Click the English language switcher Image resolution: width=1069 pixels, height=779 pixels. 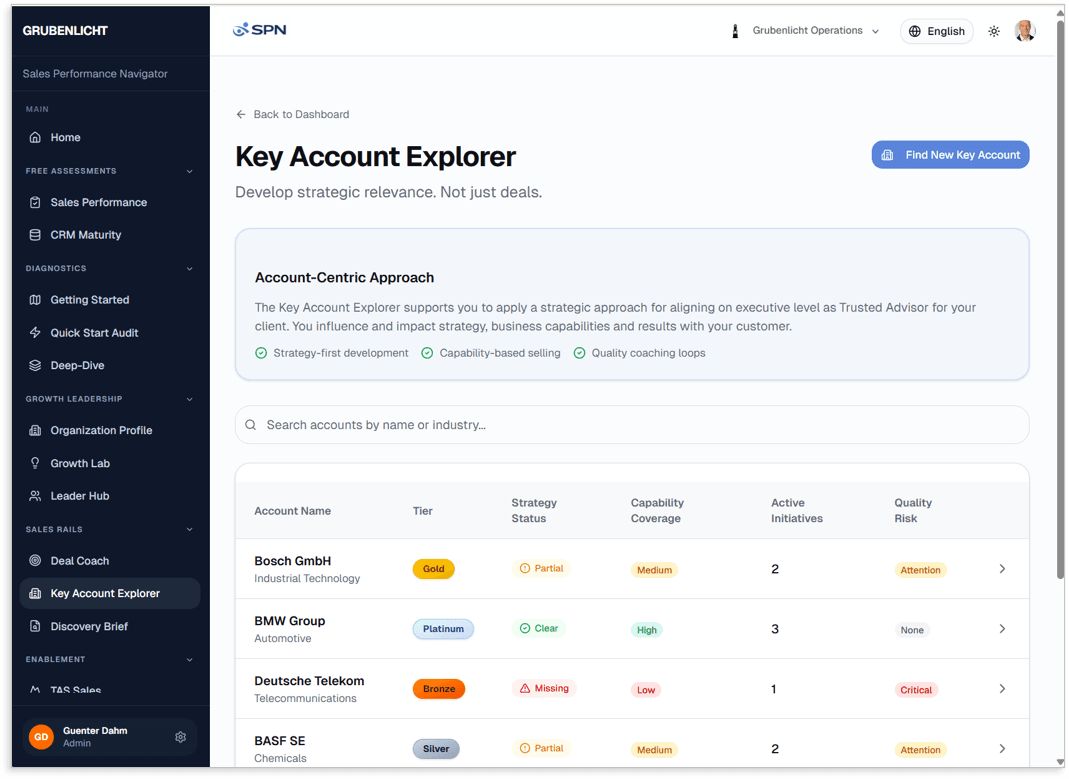936,31
